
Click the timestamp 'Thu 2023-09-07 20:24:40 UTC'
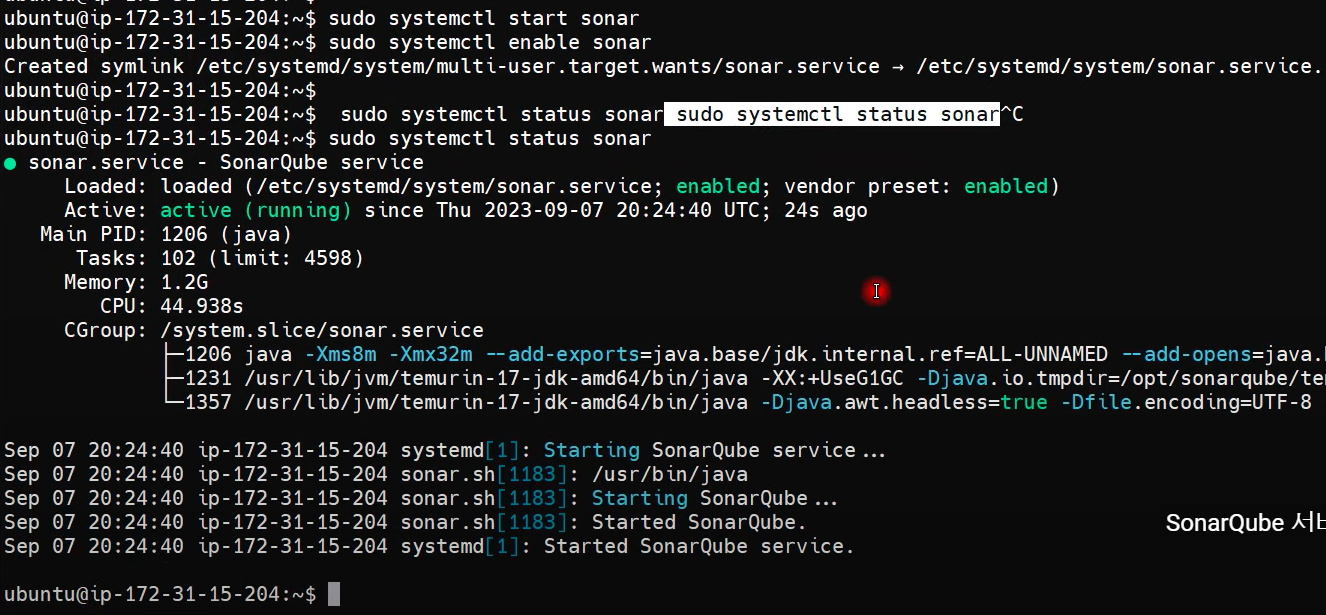click(598, 210)
